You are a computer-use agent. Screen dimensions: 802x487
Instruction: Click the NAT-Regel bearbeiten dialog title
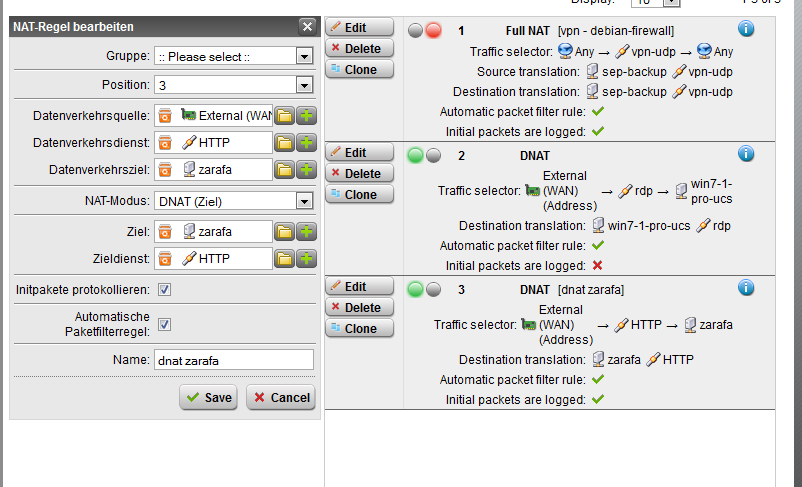(73, 27)
